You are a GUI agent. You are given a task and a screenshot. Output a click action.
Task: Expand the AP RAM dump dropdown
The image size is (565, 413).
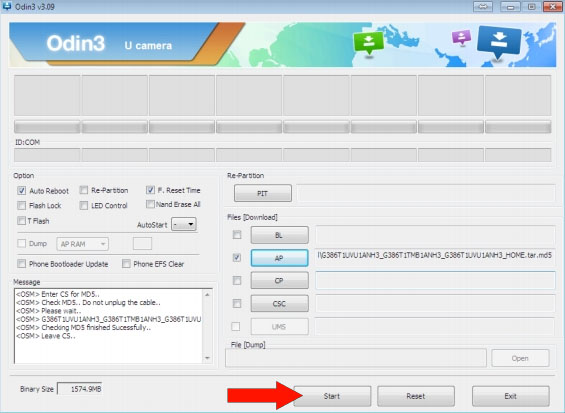(x=83, y=244)
